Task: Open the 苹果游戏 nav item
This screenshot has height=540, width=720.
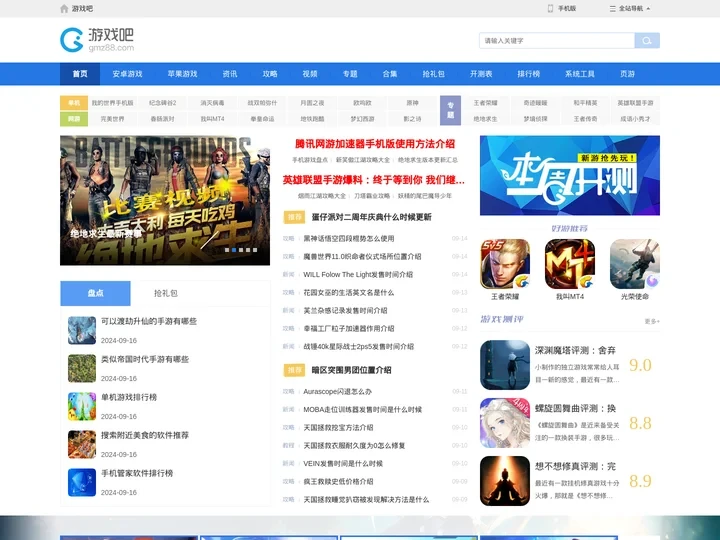Action: click(182, 73)
